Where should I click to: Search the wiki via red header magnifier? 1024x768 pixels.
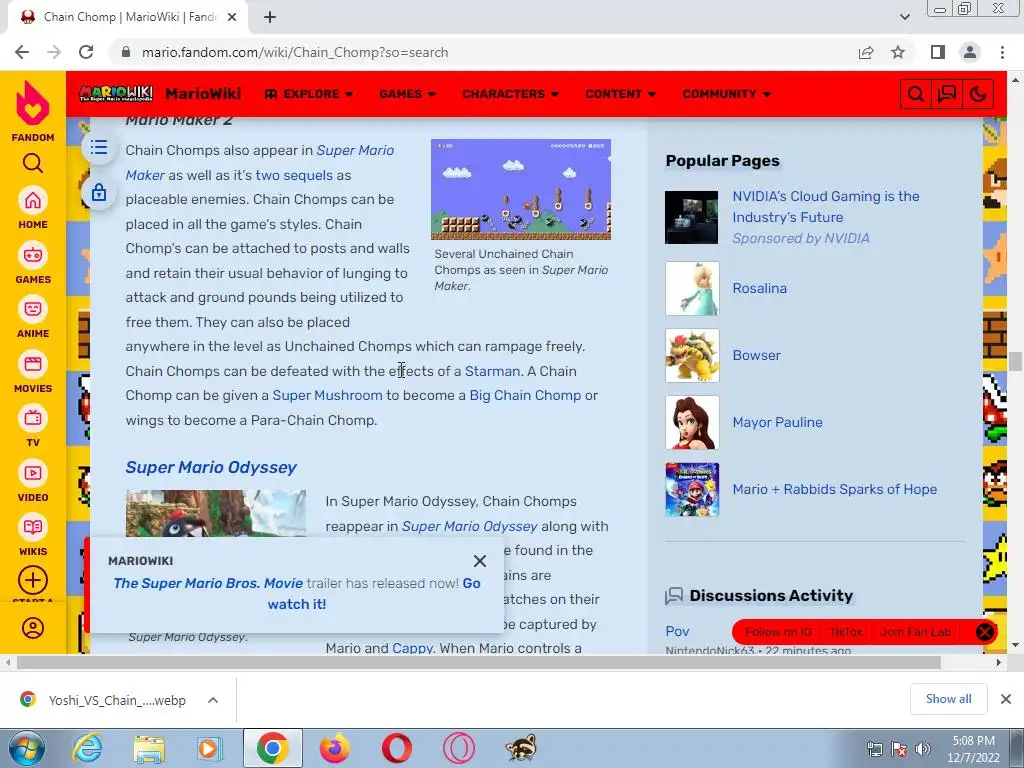click(916, 94)
